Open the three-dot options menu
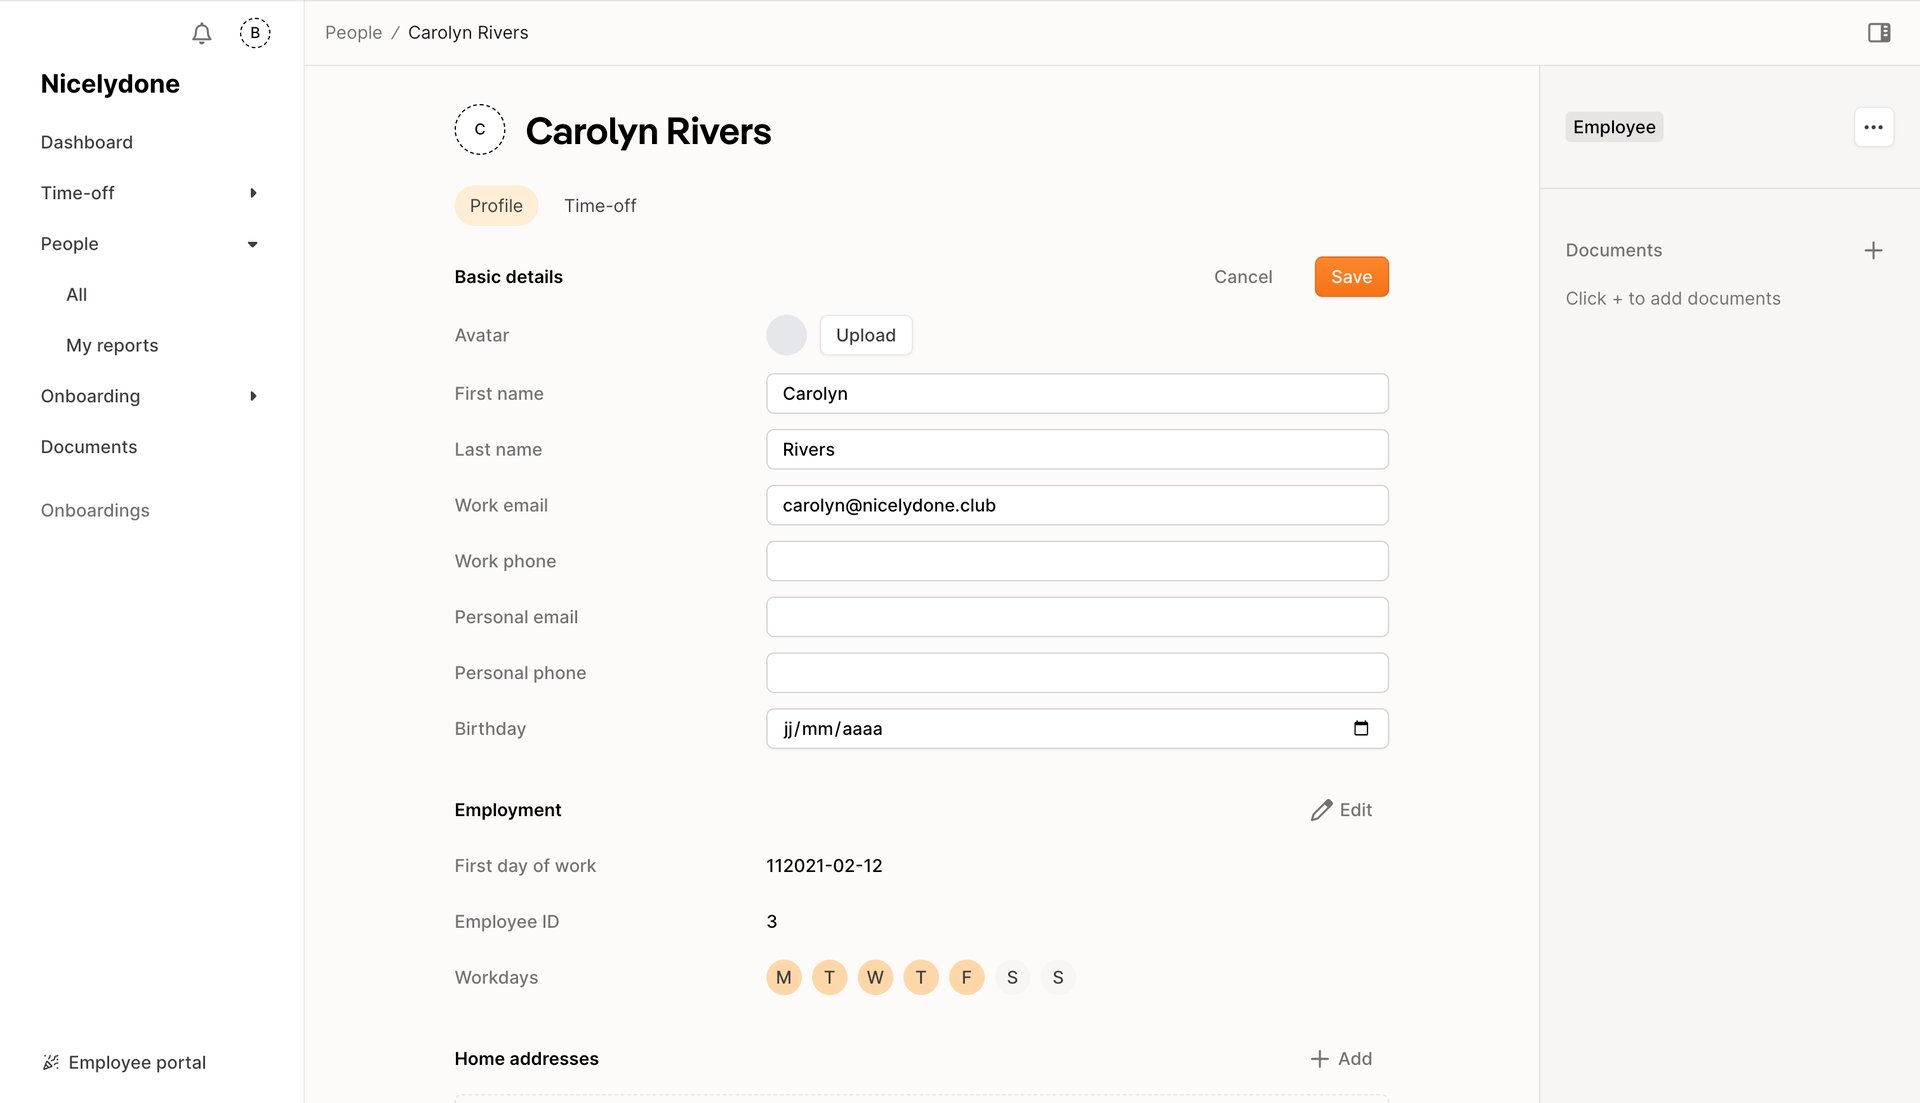 pyautogui.click(x=1873, y=127)
